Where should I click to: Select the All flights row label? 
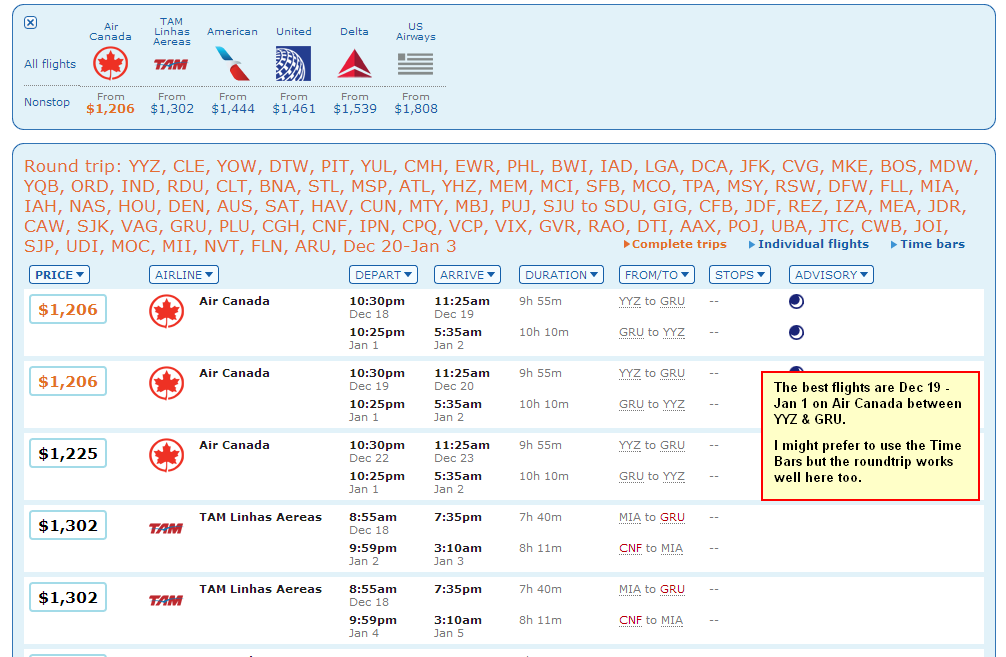click(x=50, y=64)
